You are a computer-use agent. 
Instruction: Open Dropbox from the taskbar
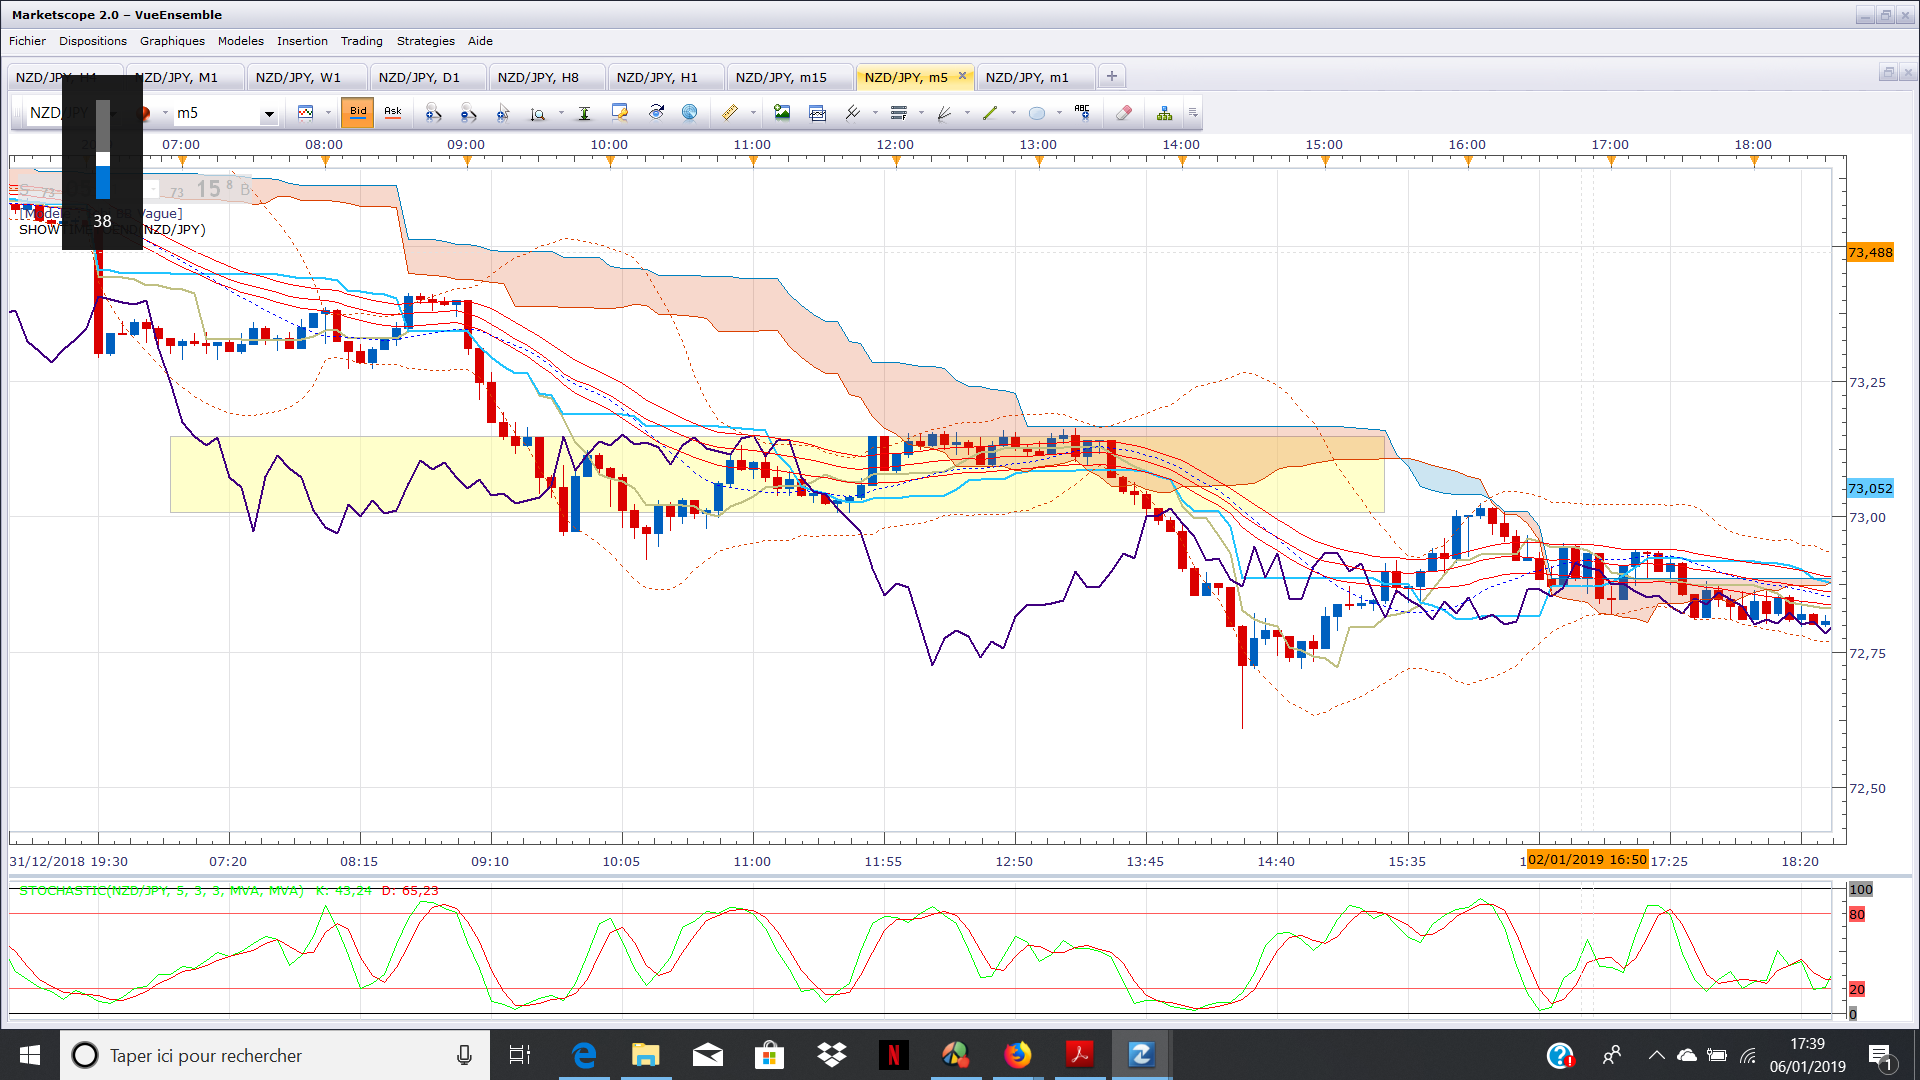click(831, 1055)
